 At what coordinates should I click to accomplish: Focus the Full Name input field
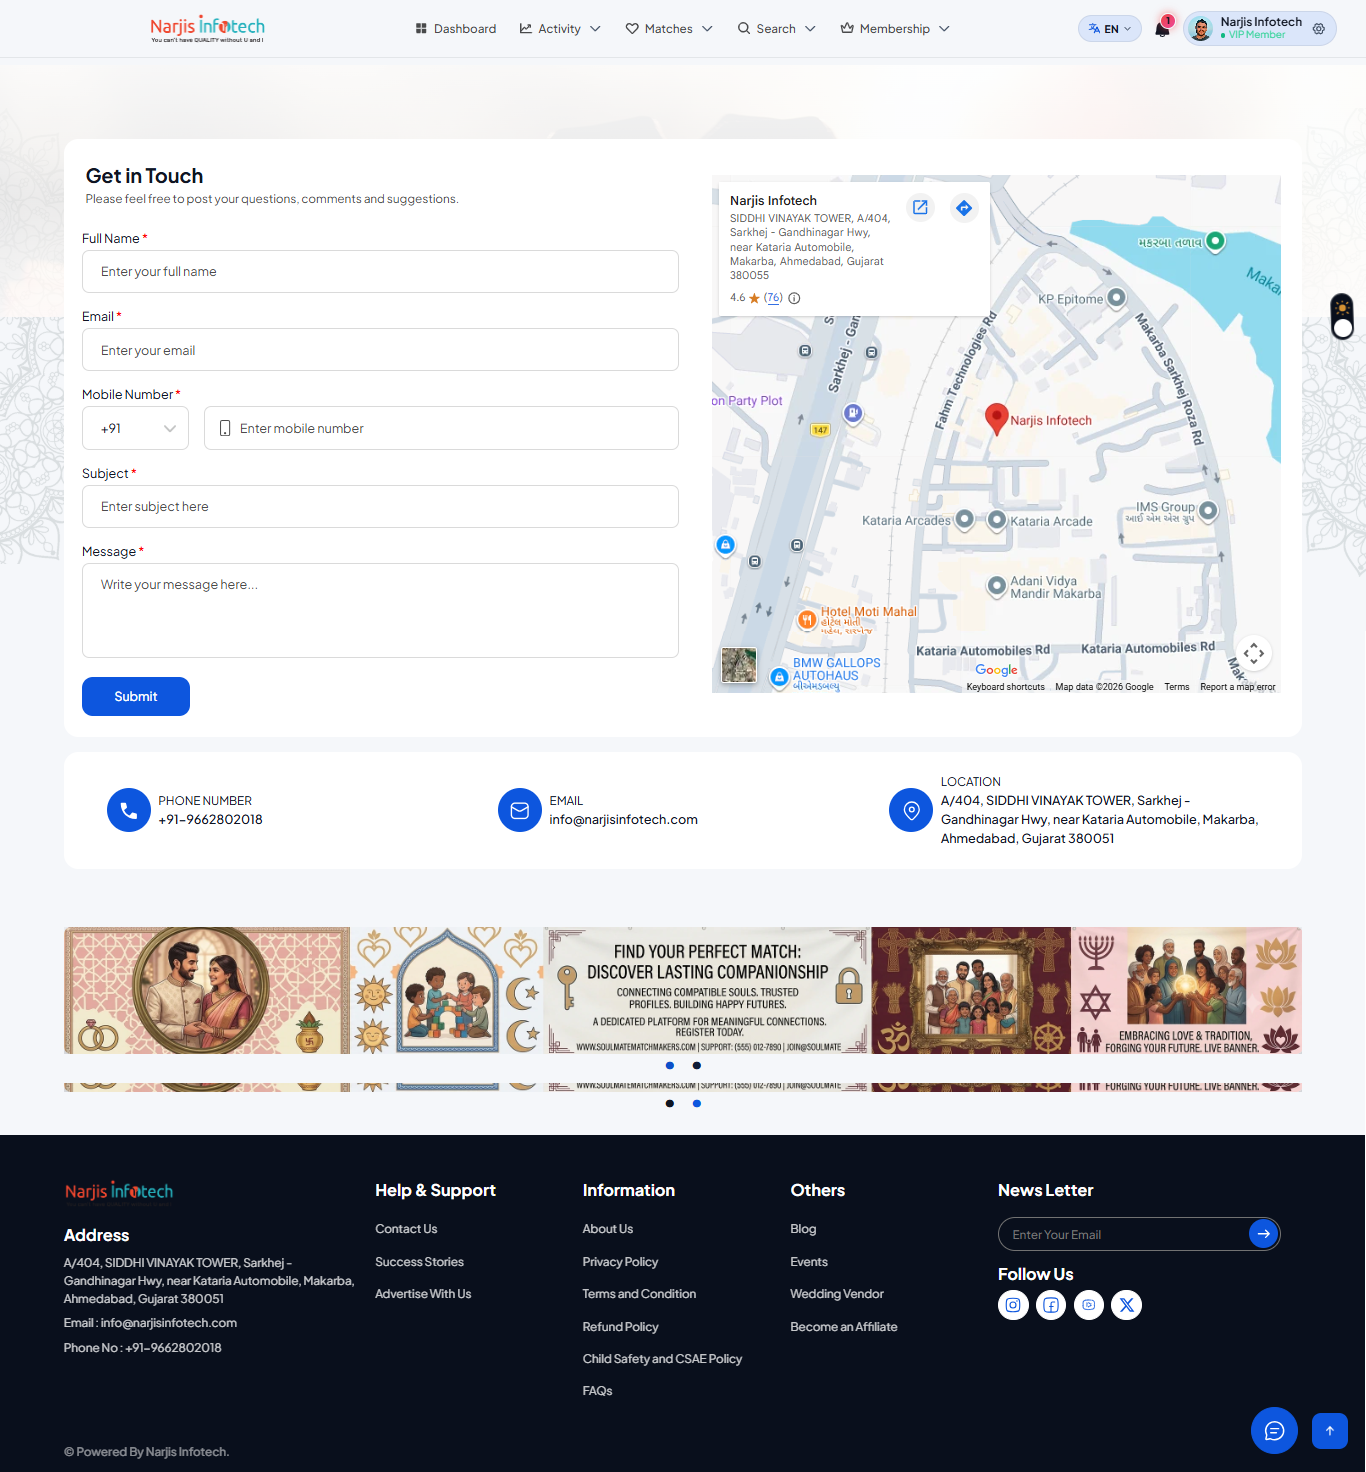tap(380, 272)
